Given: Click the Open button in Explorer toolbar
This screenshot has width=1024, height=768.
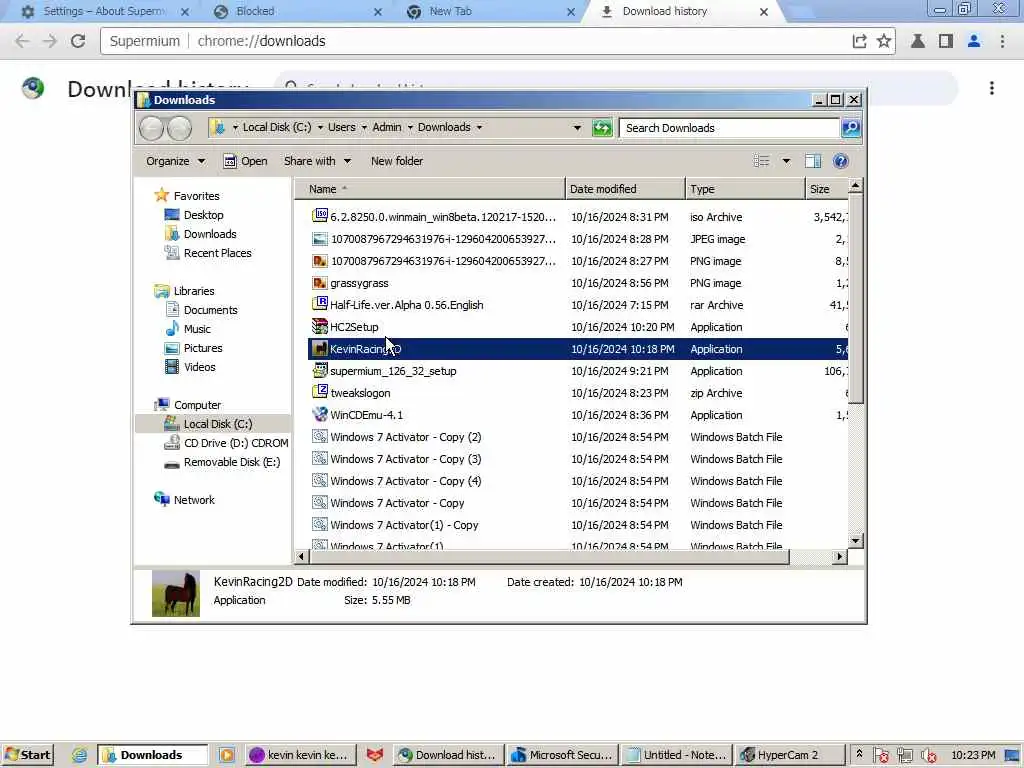Looking at the screenshot, I should (x=245, y=161).
